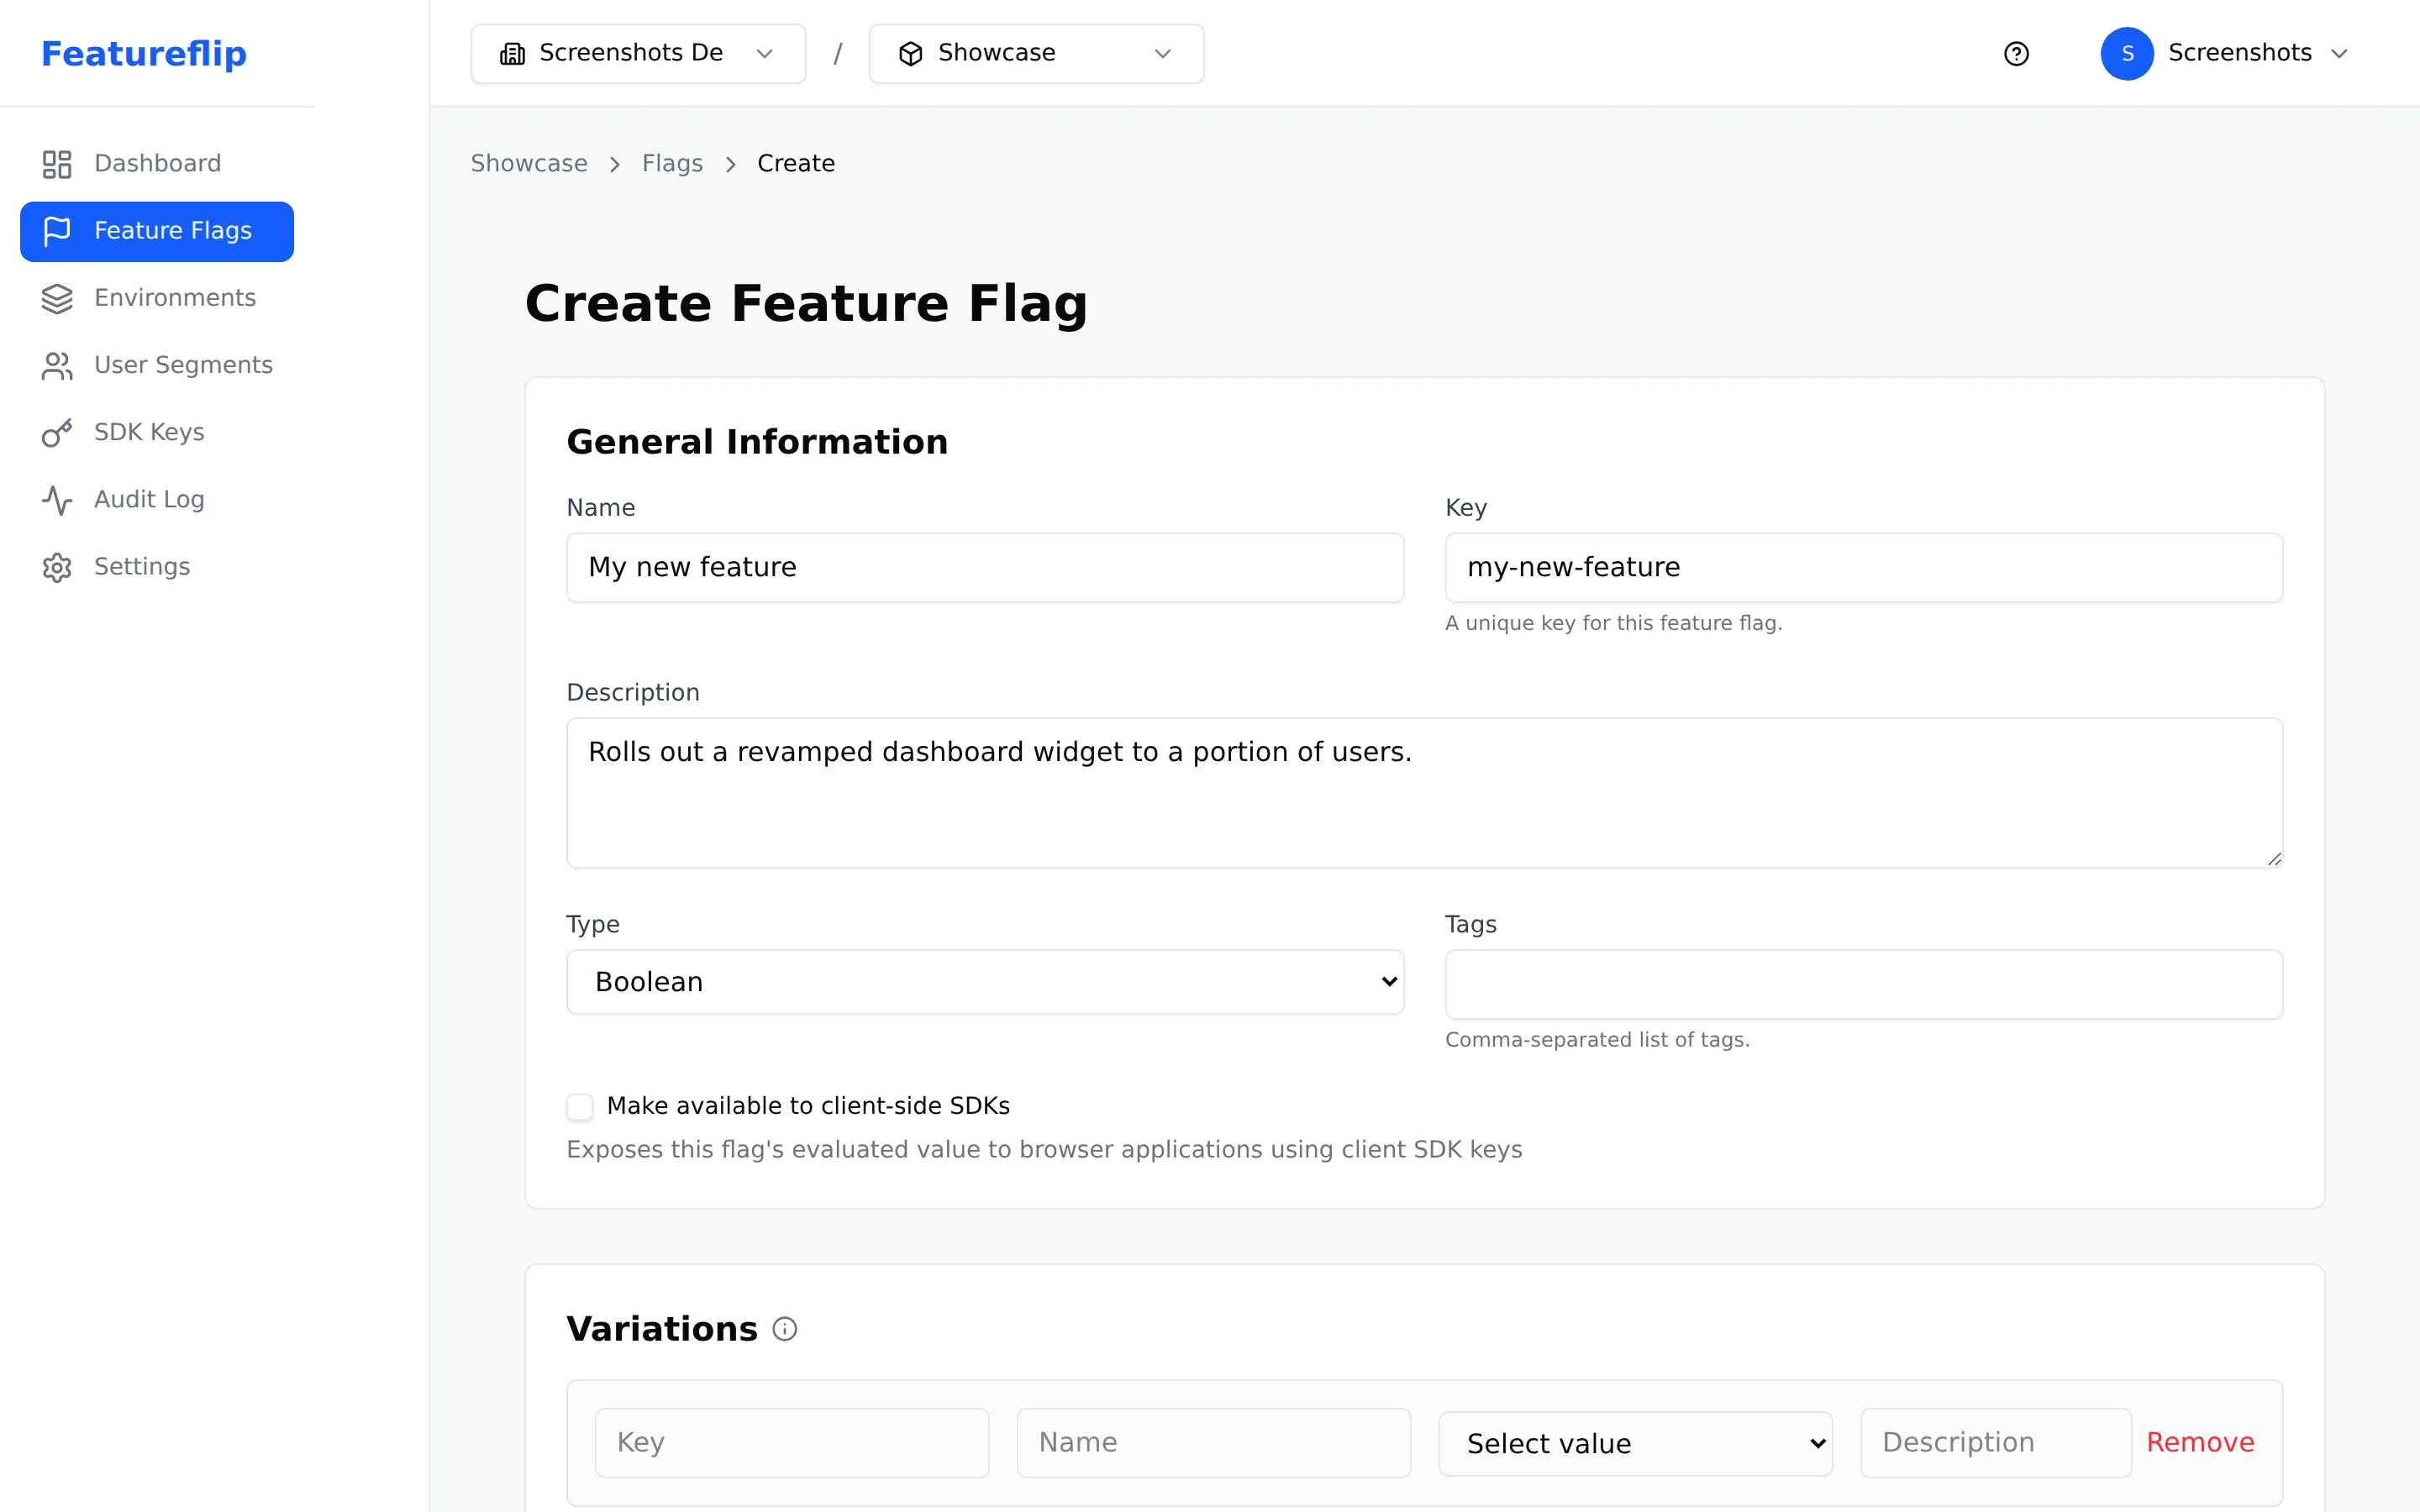Click the Dashboard grid icon in sidebar
The height and width of the screenshot is (1512, 2420).
point(57,164)
